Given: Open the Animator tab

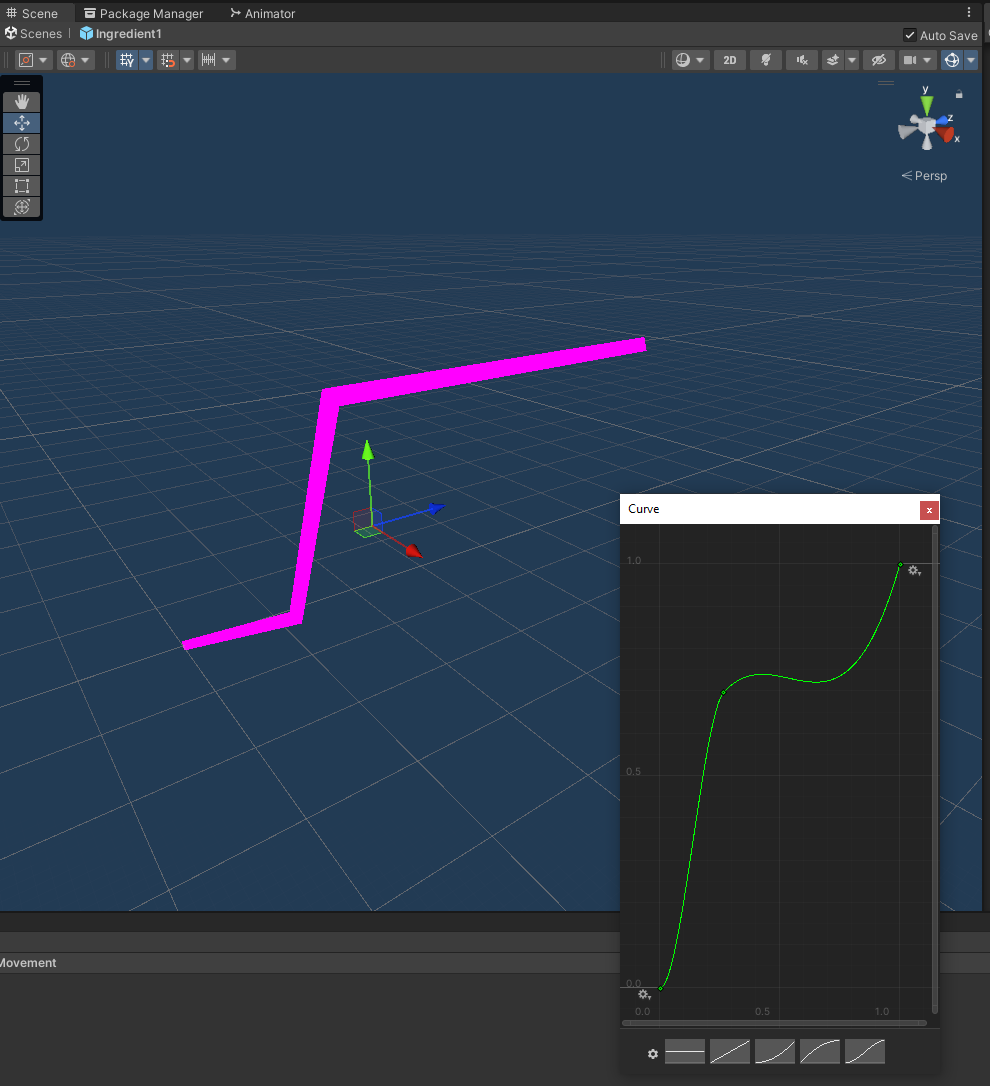Looking at the screenshot, I should tap(262, 13).
